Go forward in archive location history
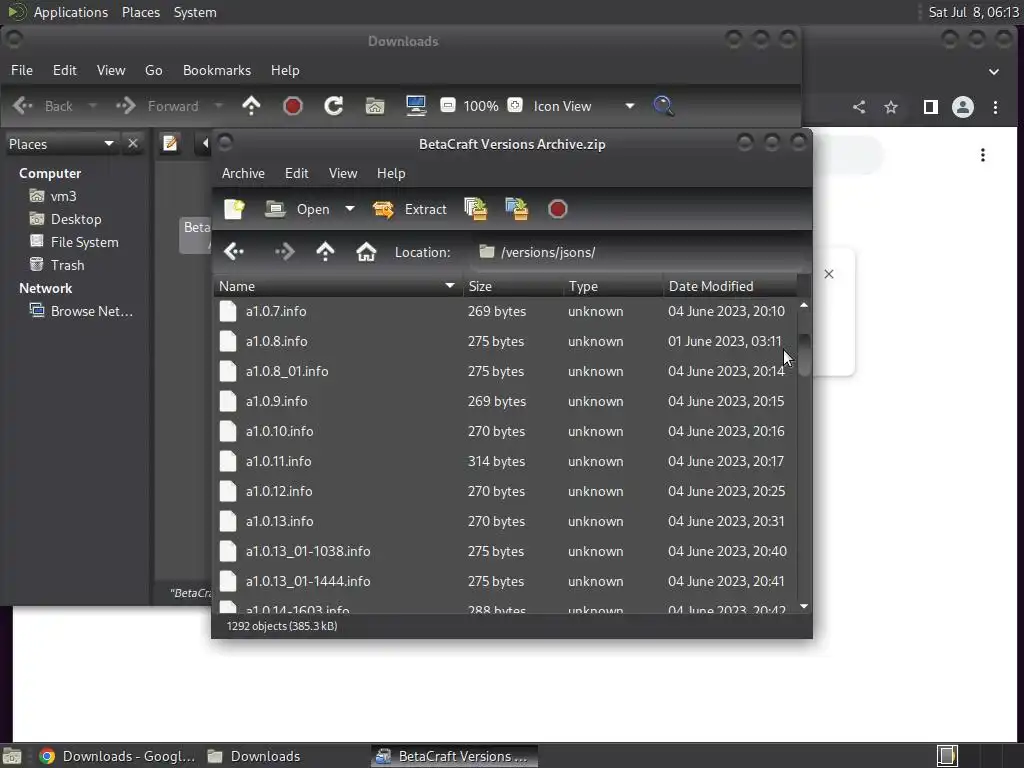 click(285, 252)
